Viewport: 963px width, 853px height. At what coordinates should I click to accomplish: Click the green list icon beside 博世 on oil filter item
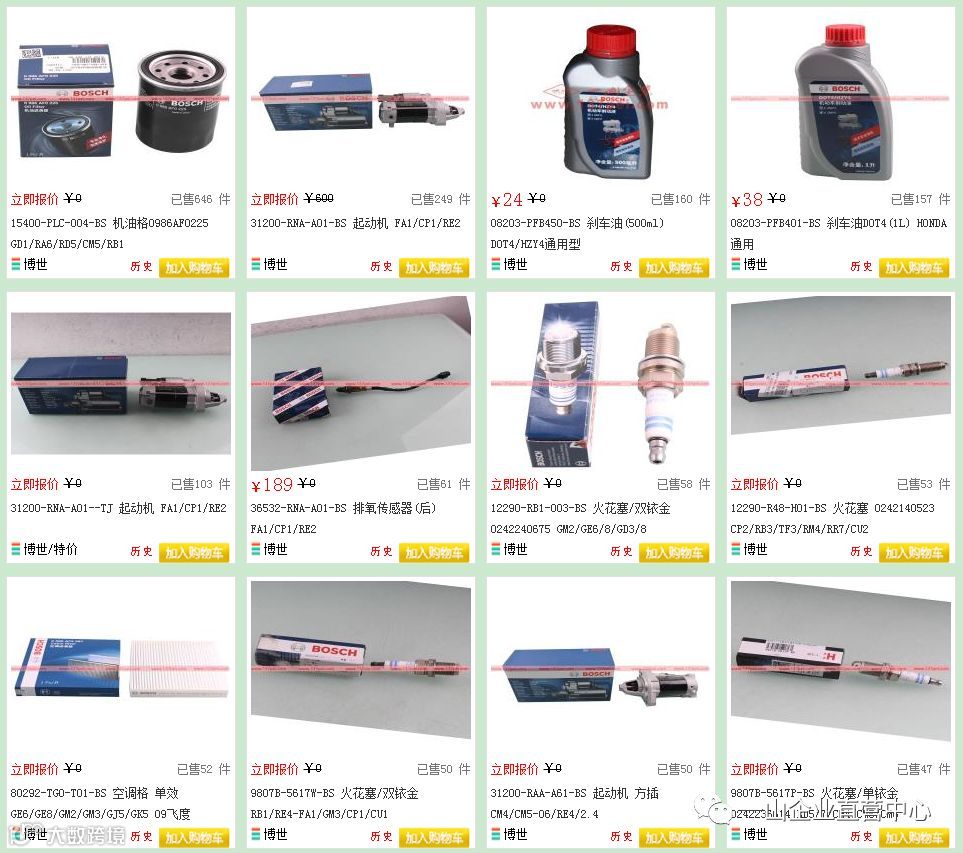[x=16, y=265]
